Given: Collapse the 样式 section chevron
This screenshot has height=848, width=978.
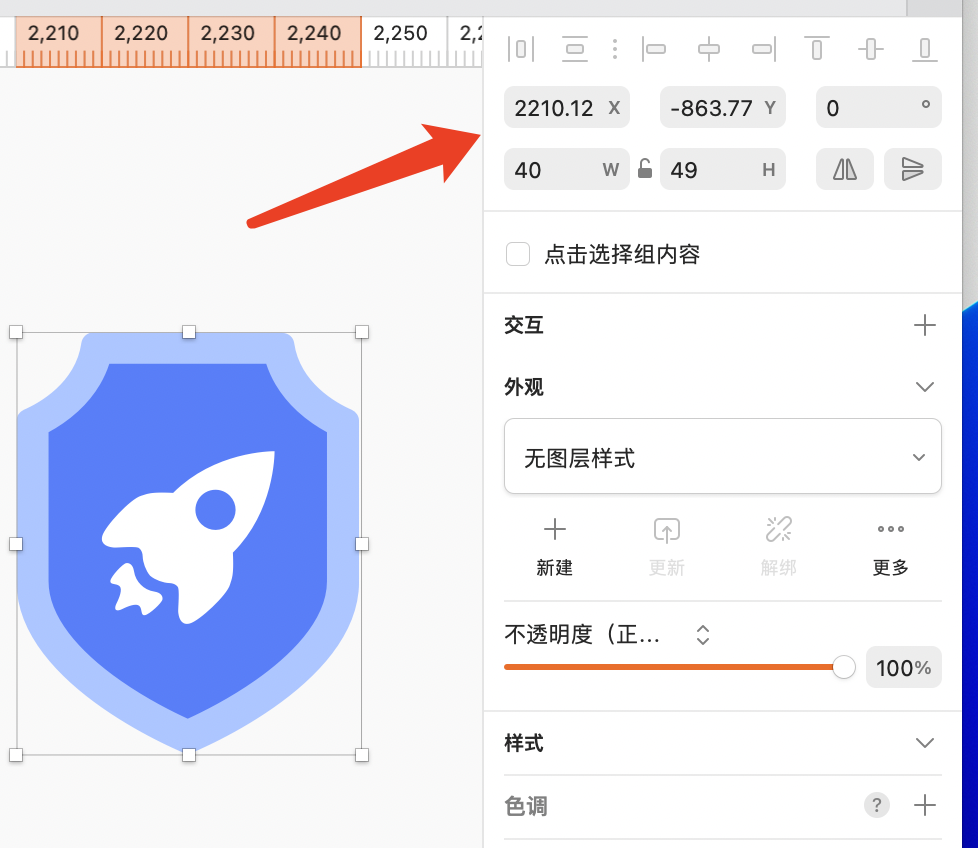Looking at the screenshot, I should click(925, 743).
